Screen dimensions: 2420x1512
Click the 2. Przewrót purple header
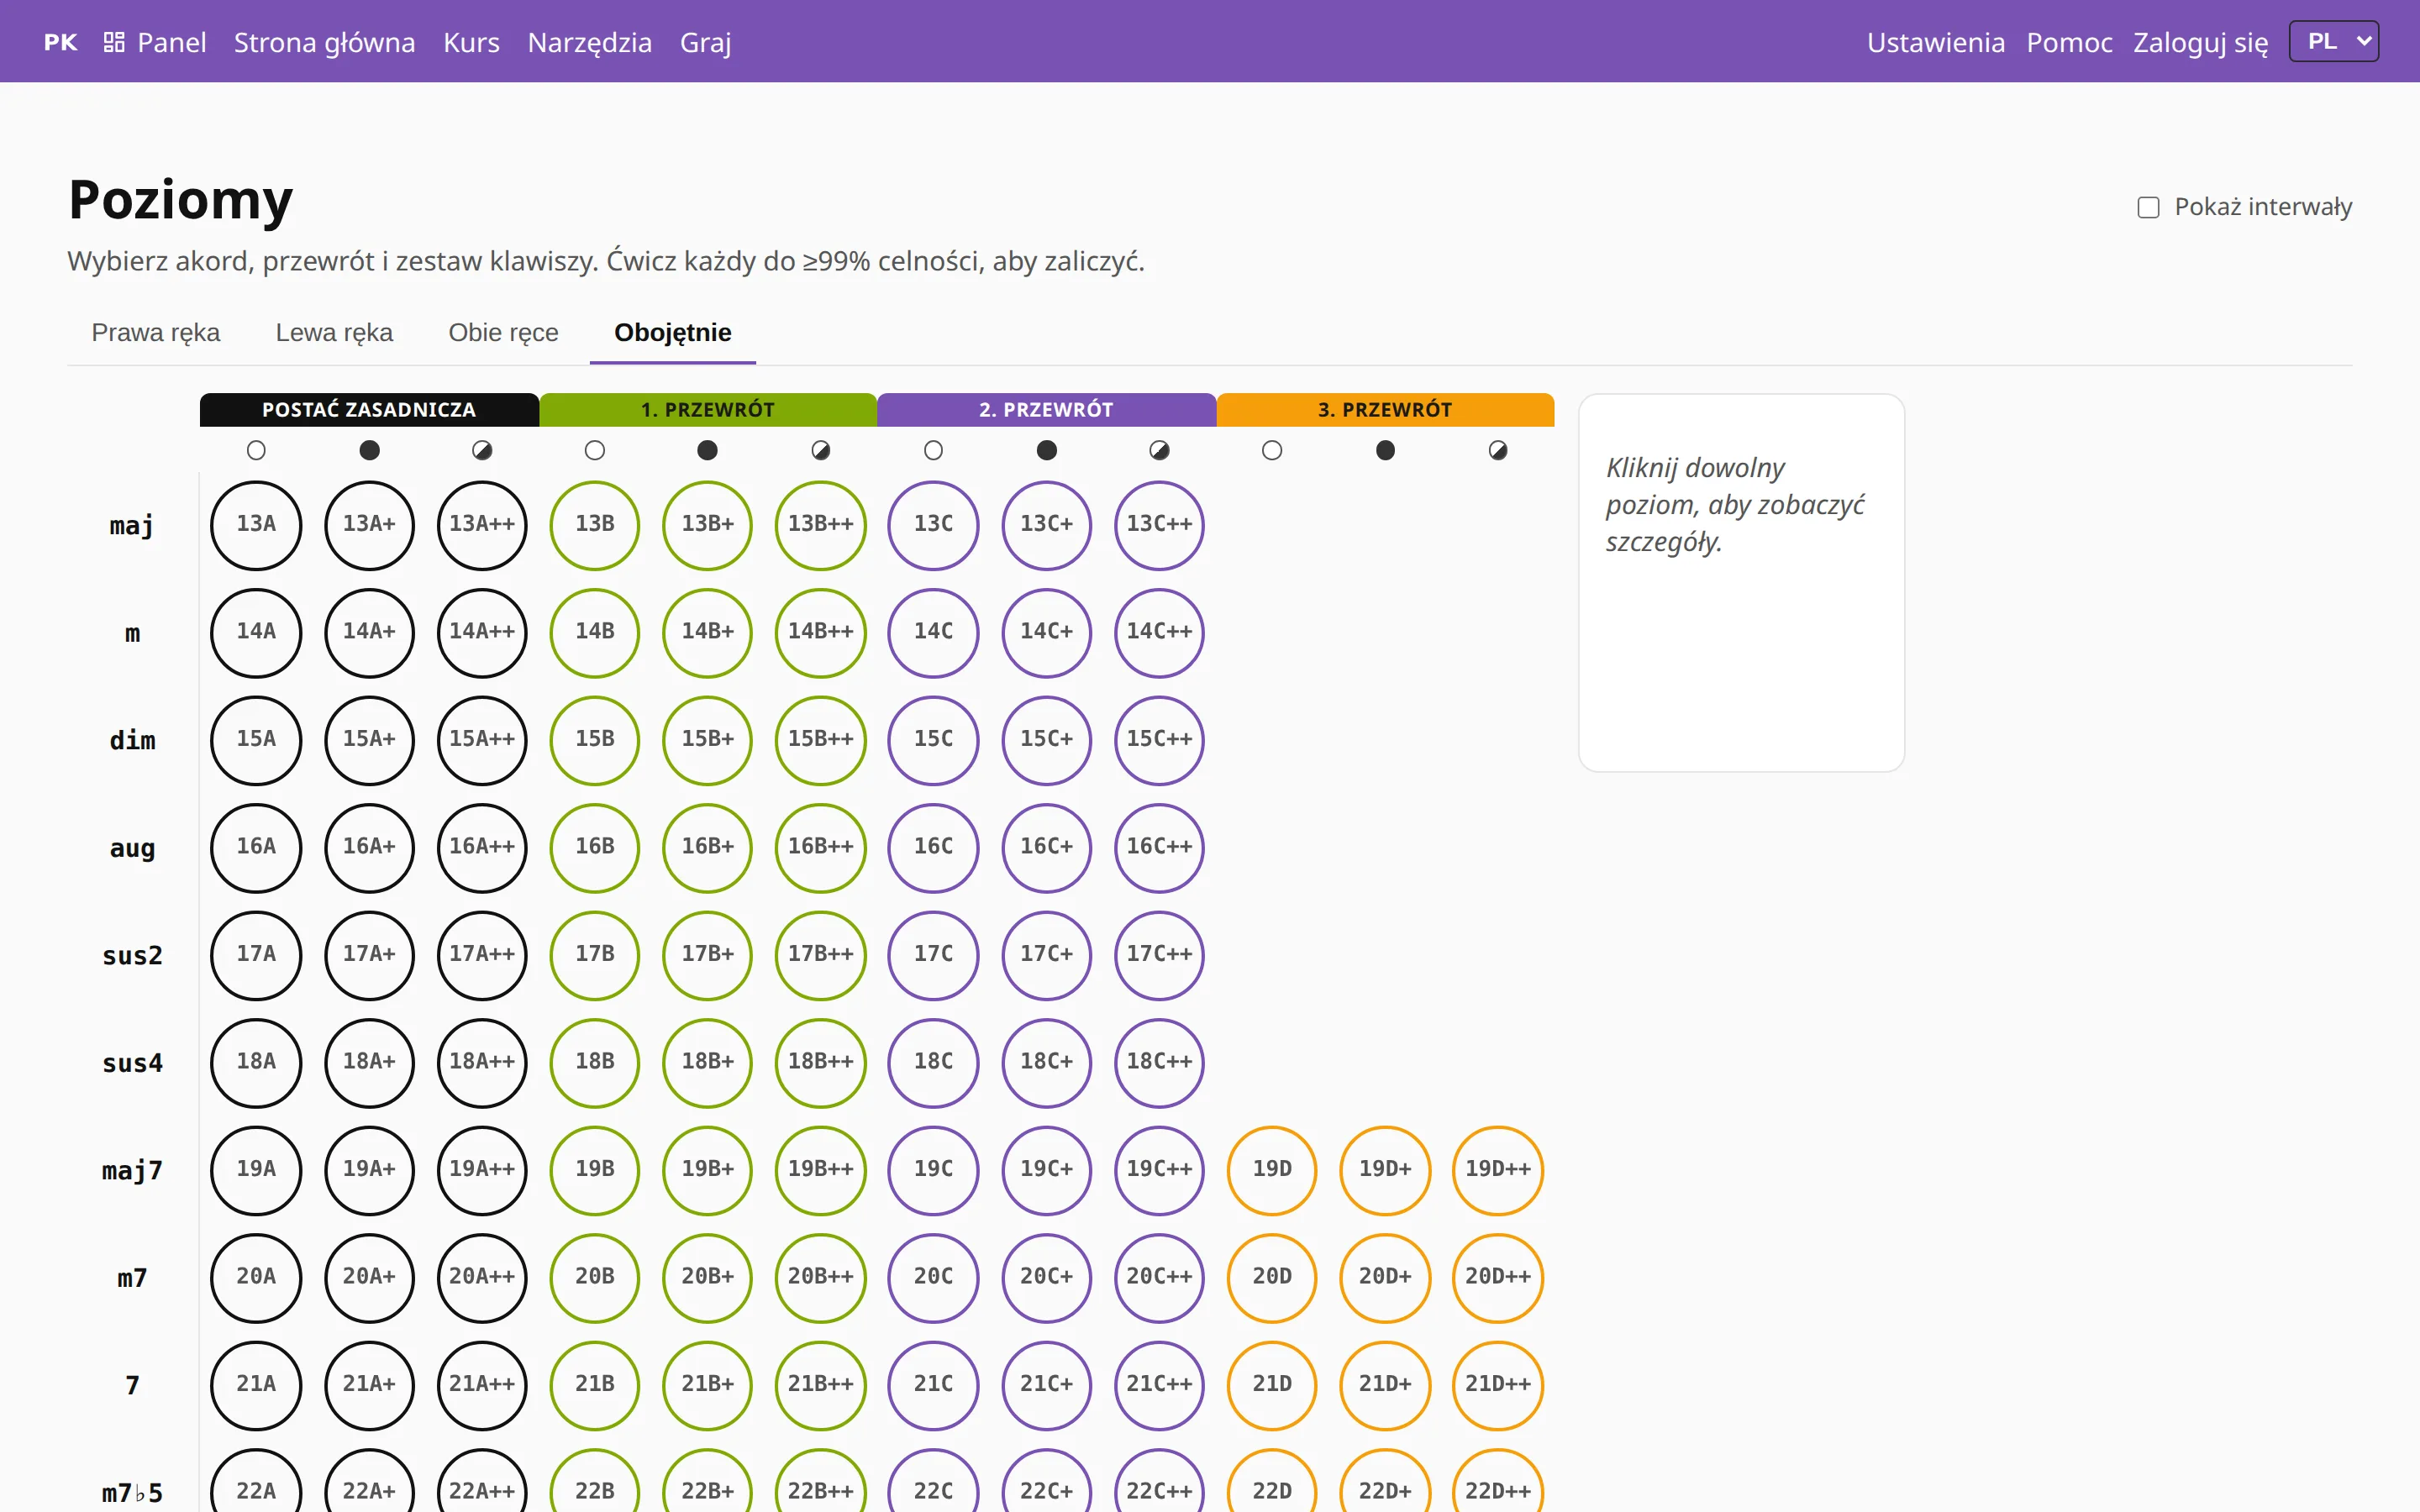[1047, 410]
